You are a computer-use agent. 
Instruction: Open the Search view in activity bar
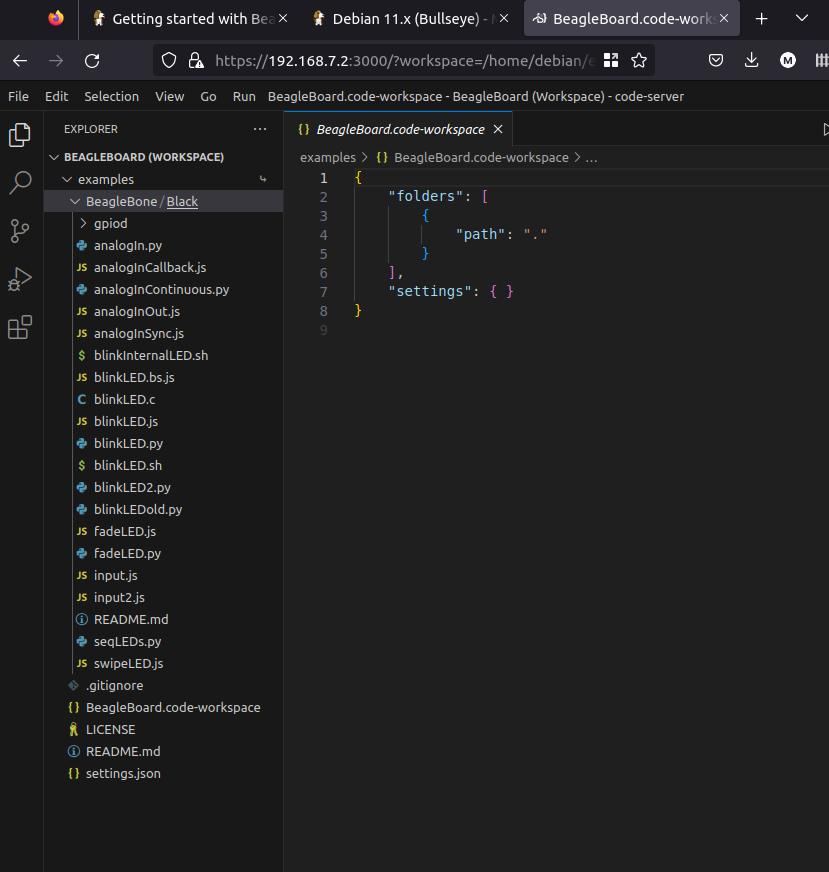click(x=20, y=183)
